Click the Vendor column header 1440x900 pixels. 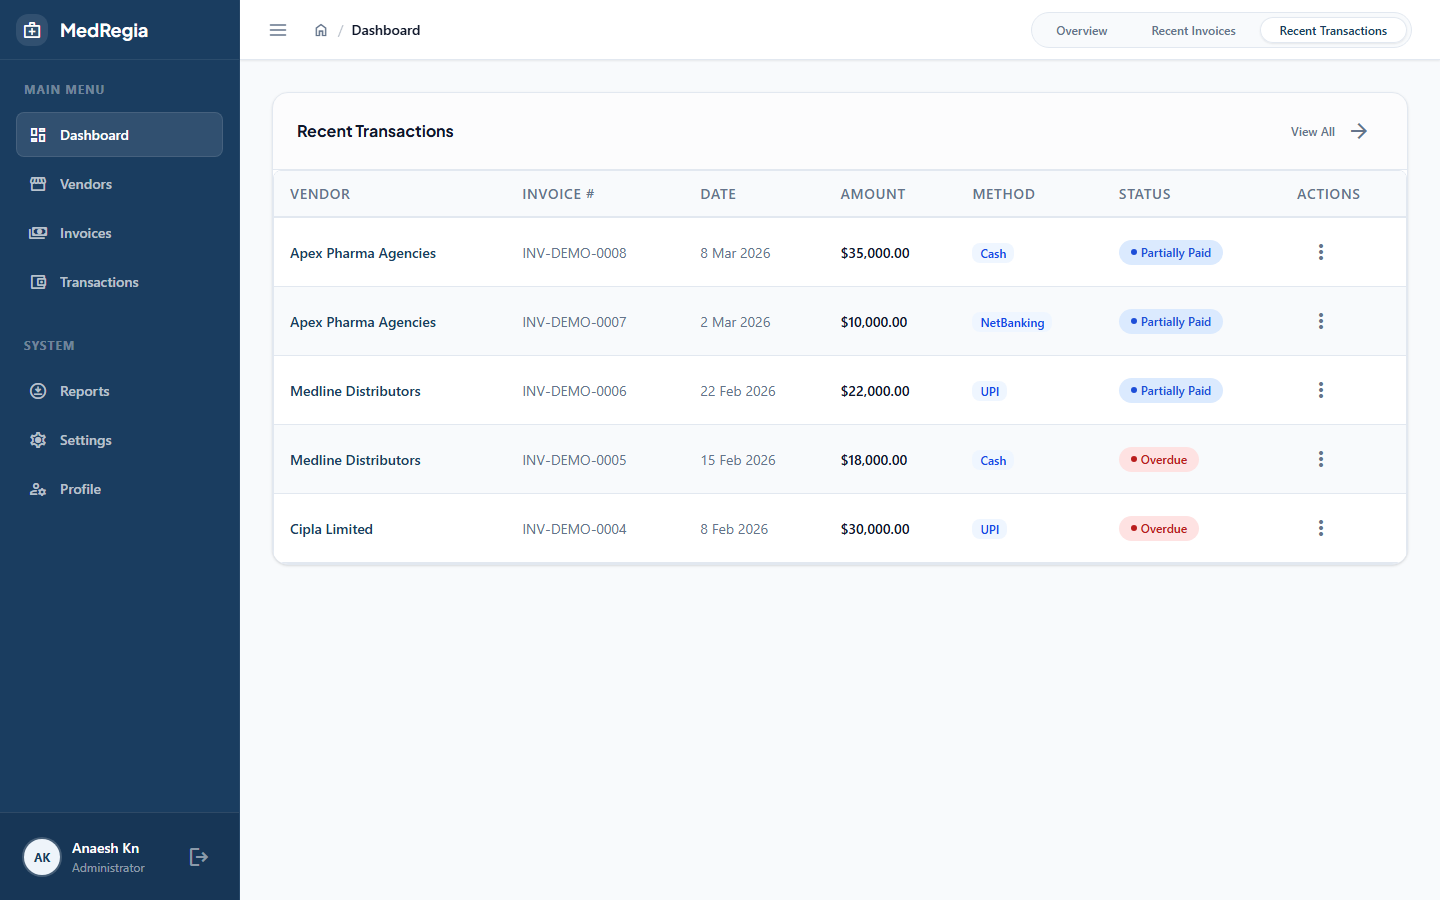click(320, 194)
